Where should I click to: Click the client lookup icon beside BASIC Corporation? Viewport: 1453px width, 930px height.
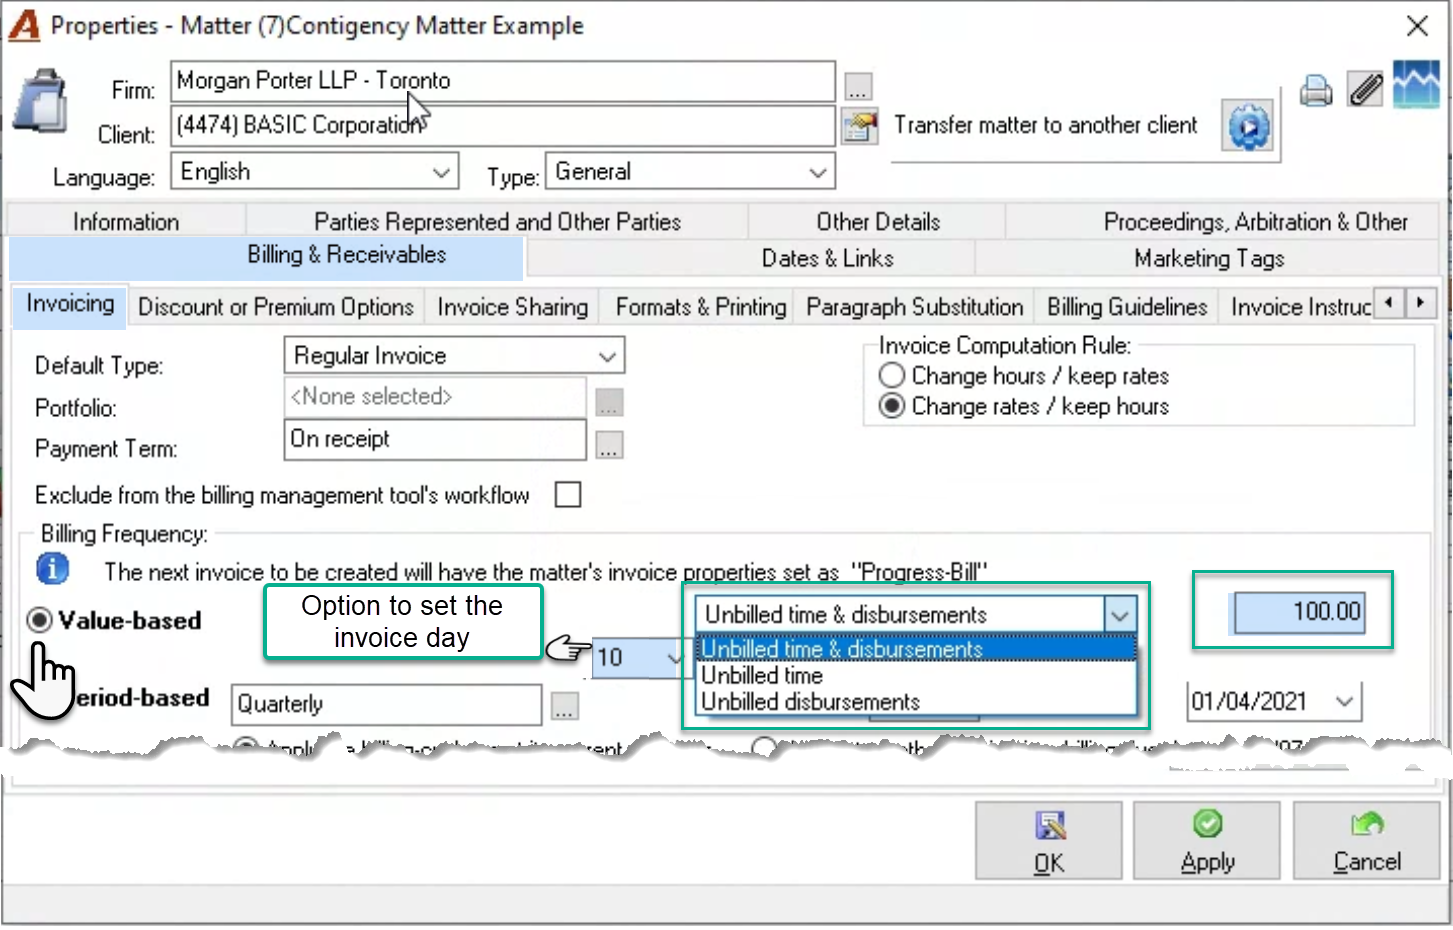pyautogui.click(x=859, y=127)
